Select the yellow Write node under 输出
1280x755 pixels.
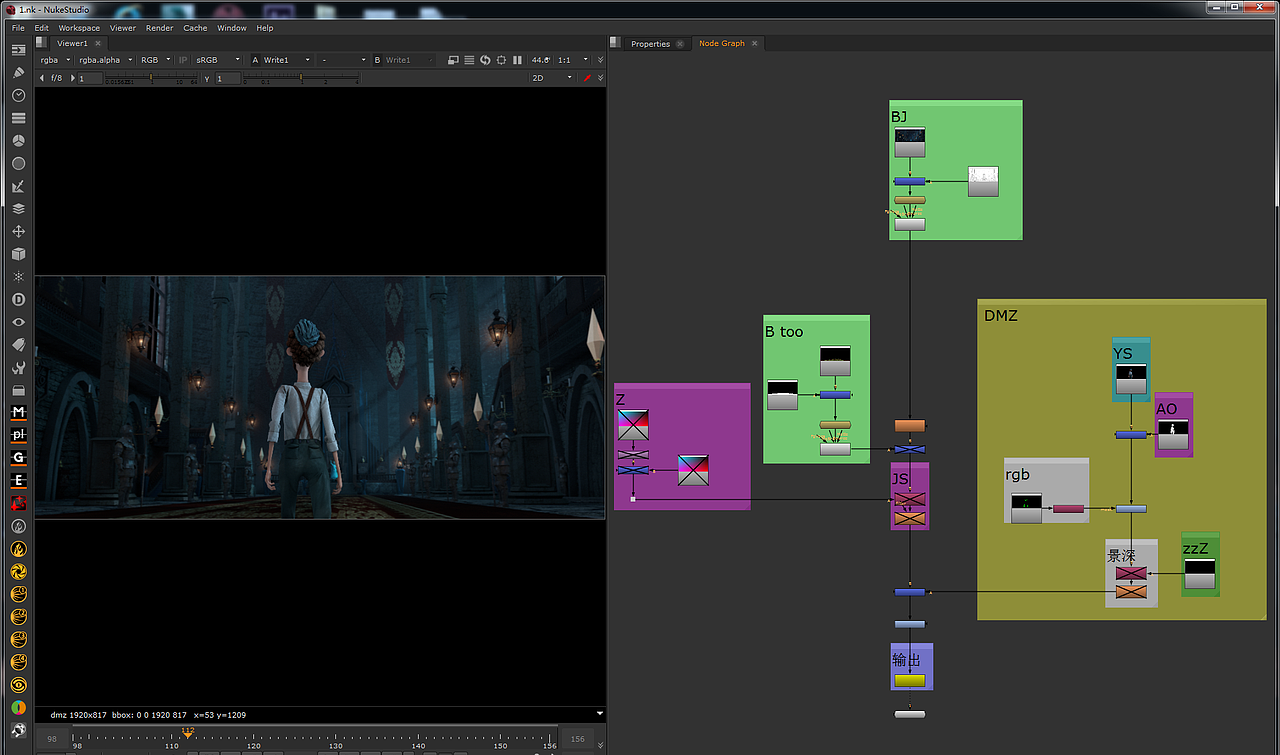909,681
